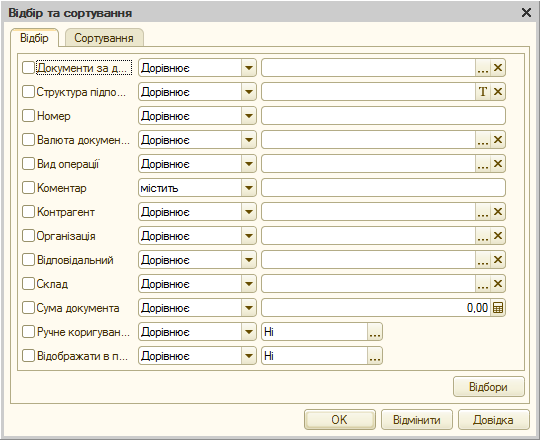The height and width of the screenshot is (440, 540).
Task: Open selection list for Склад value
Action: coord(483,284)
